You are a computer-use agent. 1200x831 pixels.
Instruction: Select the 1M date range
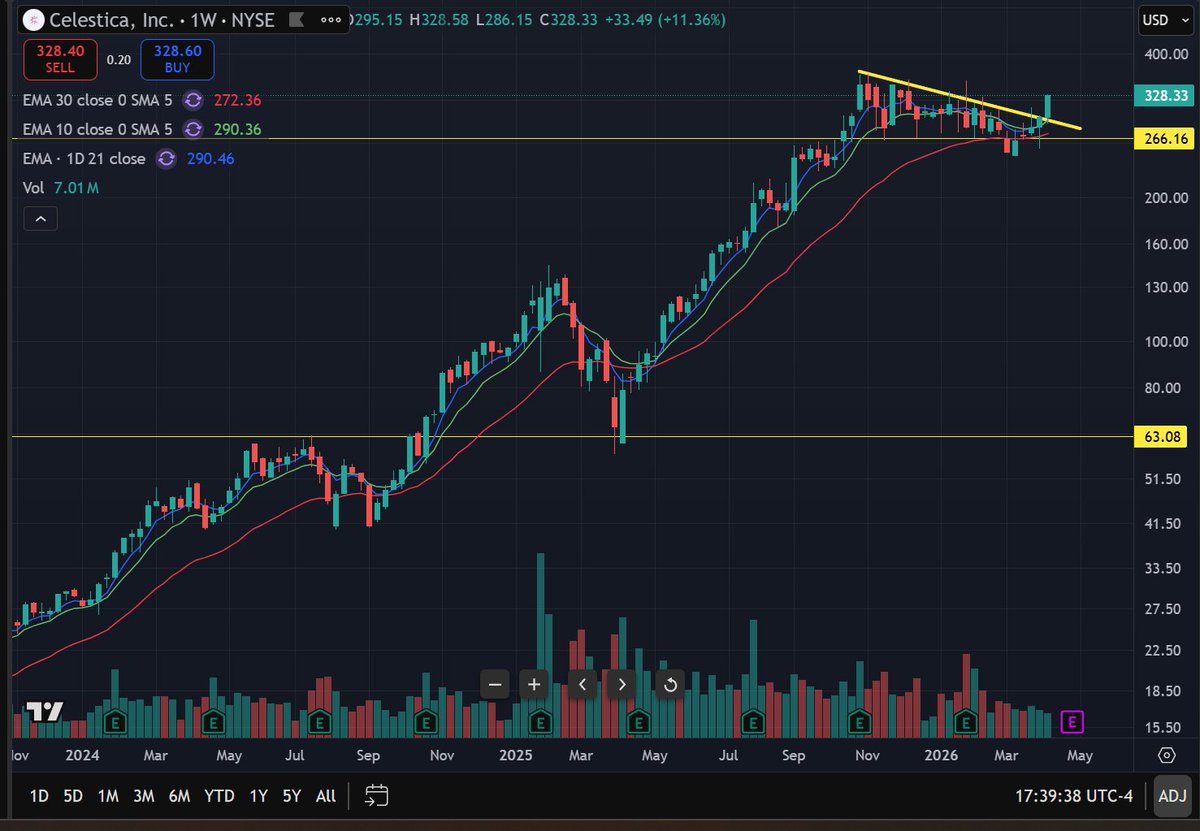coord(108,796)
